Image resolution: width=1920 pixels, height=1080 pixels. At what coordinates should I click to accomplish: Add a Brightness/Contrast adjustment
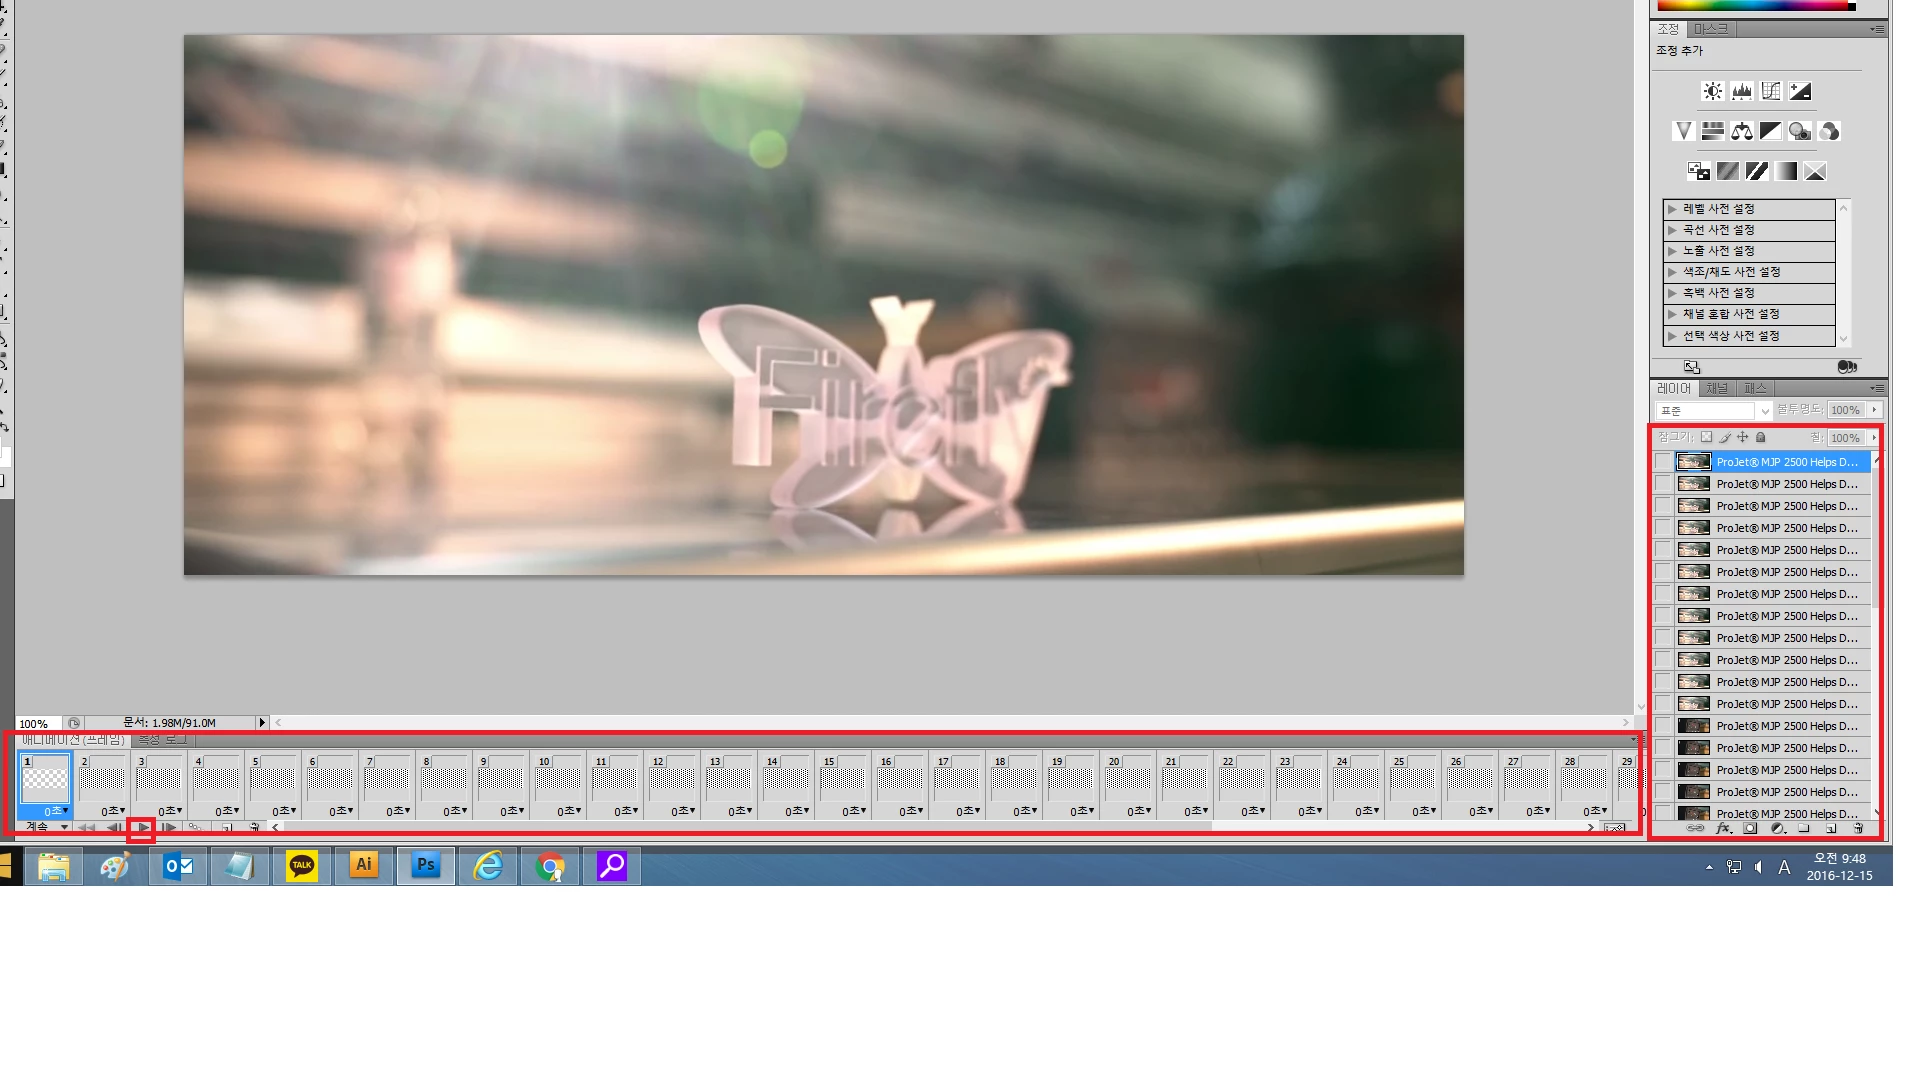pos(1713,91)
